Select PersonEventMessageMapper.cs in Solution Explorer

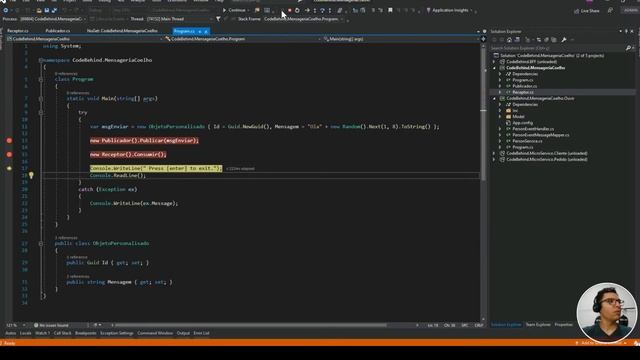(x=541, y=135)
